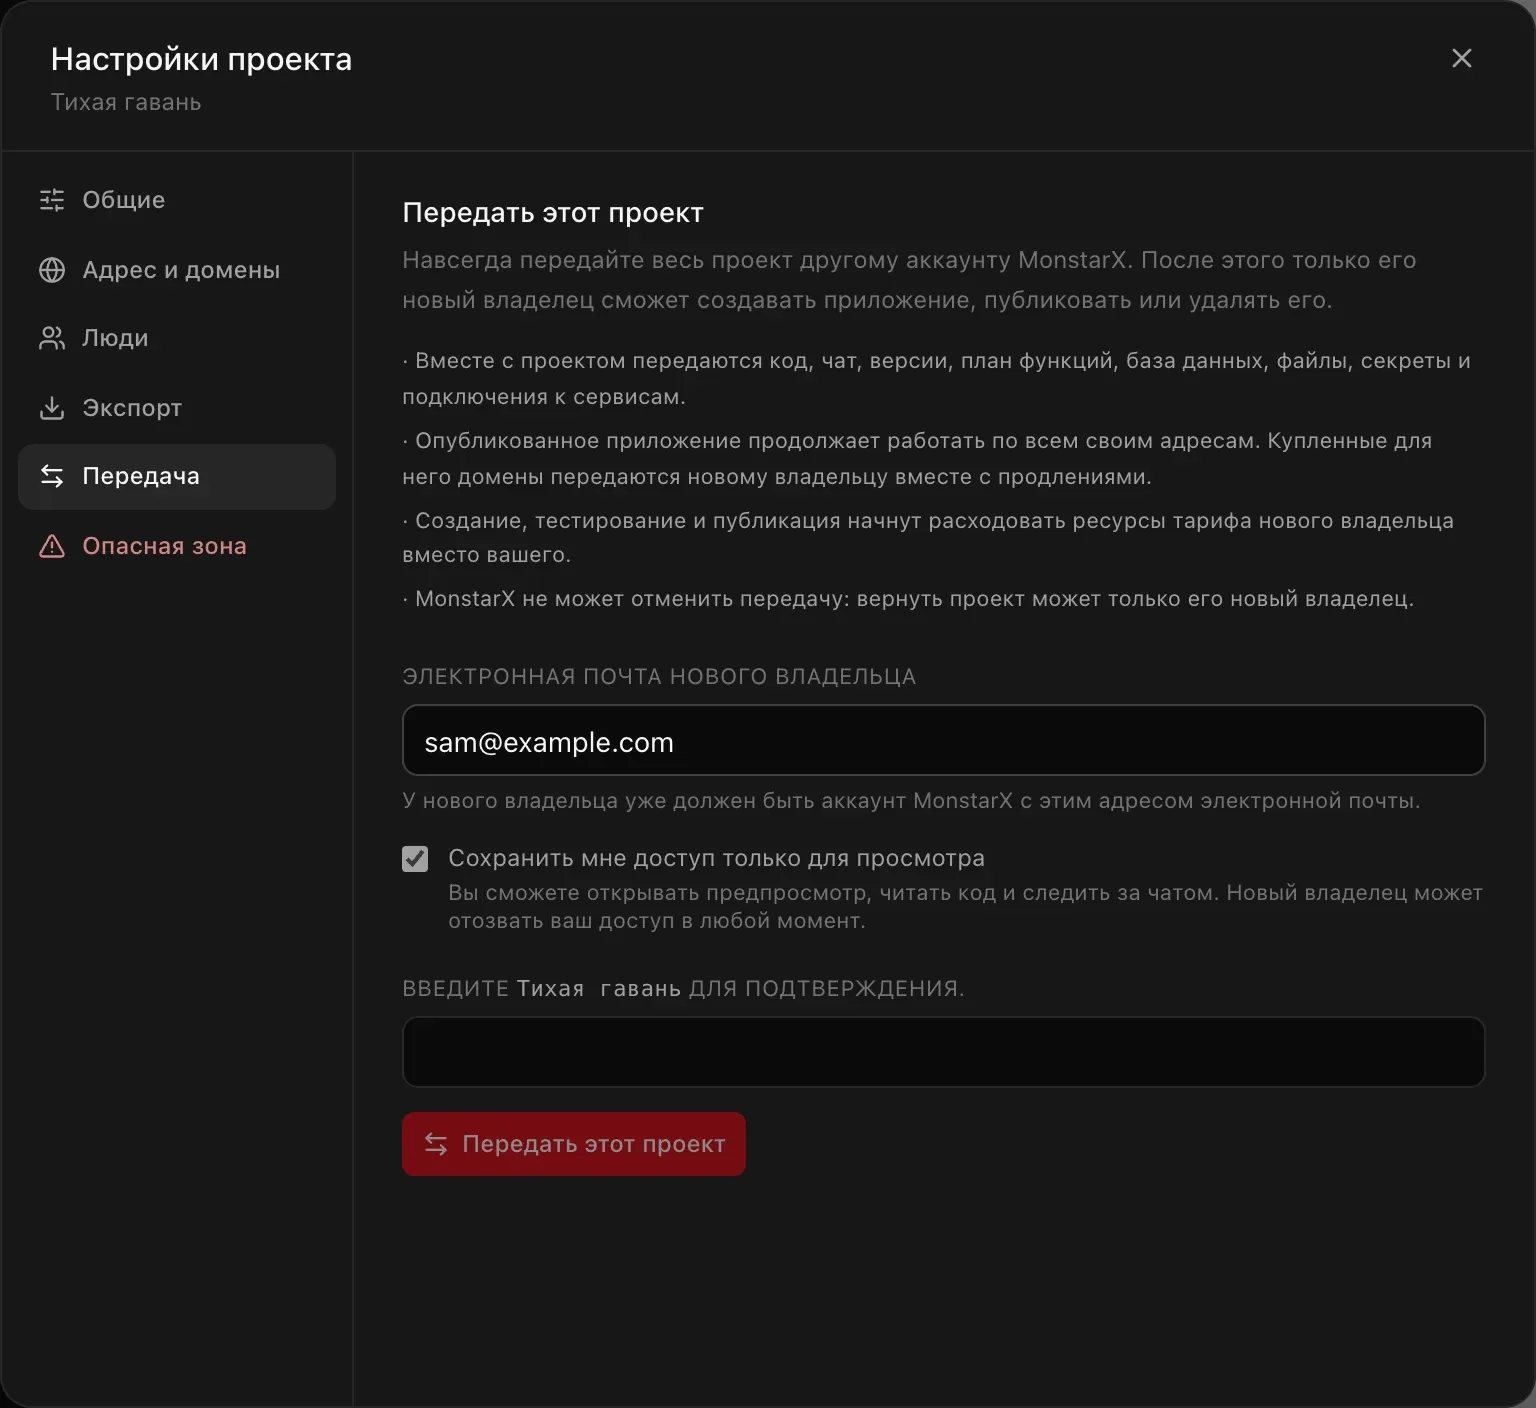The width and height of the screenshot is (1536, 1408).
Task: Click the ВВЕДИТЕ Тихая гавань ДЛЯ ПОДТВЕРЖДЕНИЯ label
Action: pos(683,988)
